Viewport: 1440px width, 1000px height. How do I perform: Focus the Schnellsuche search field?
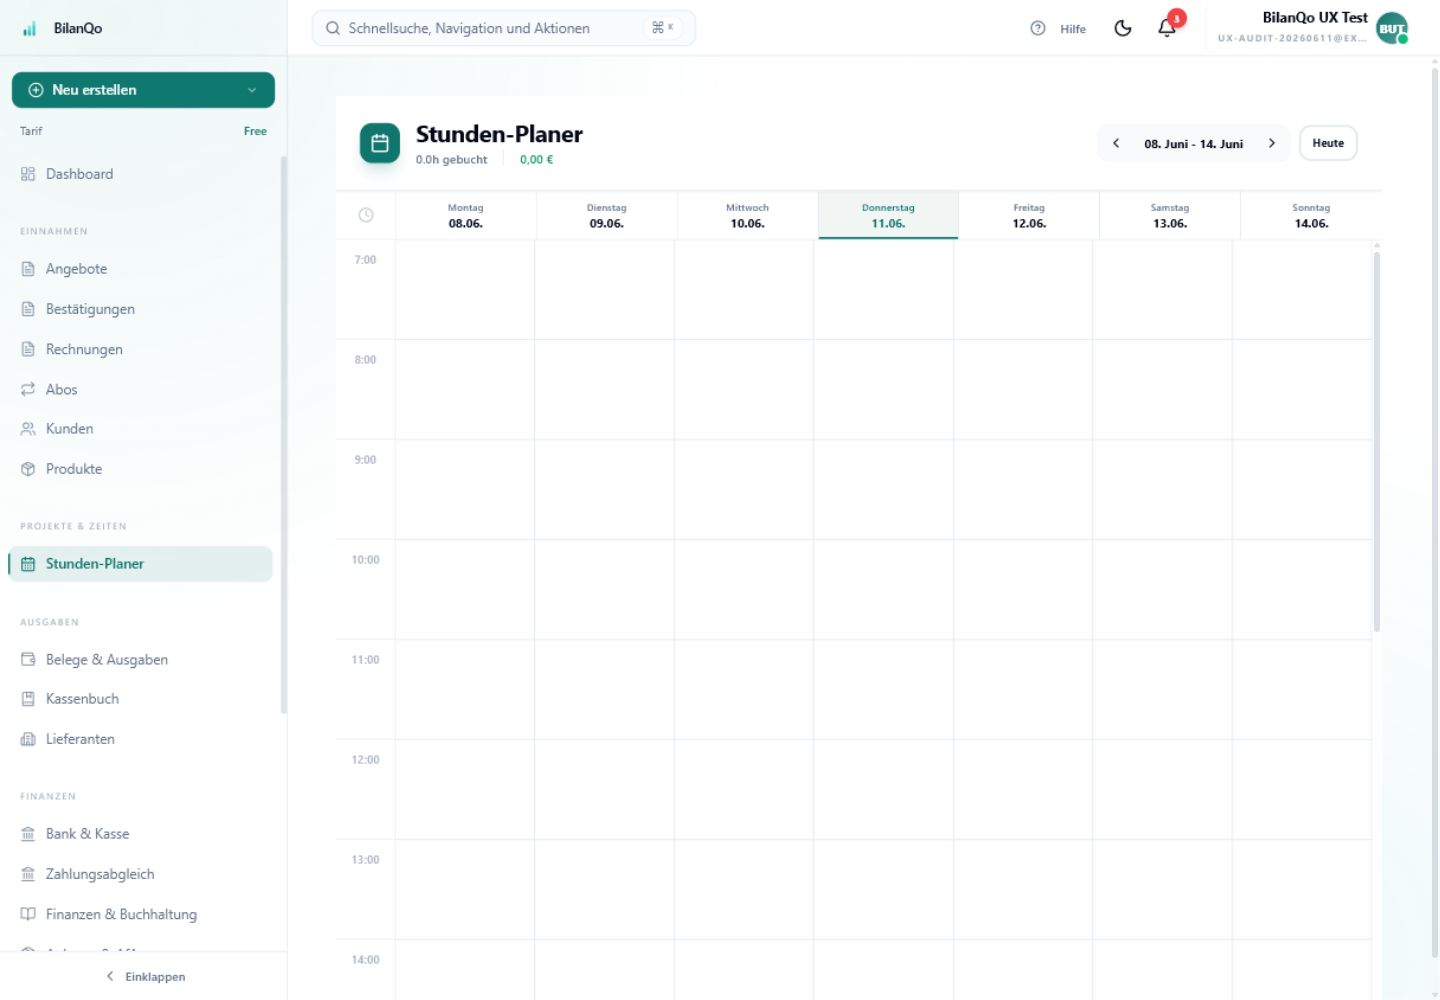tap(504, 28)
